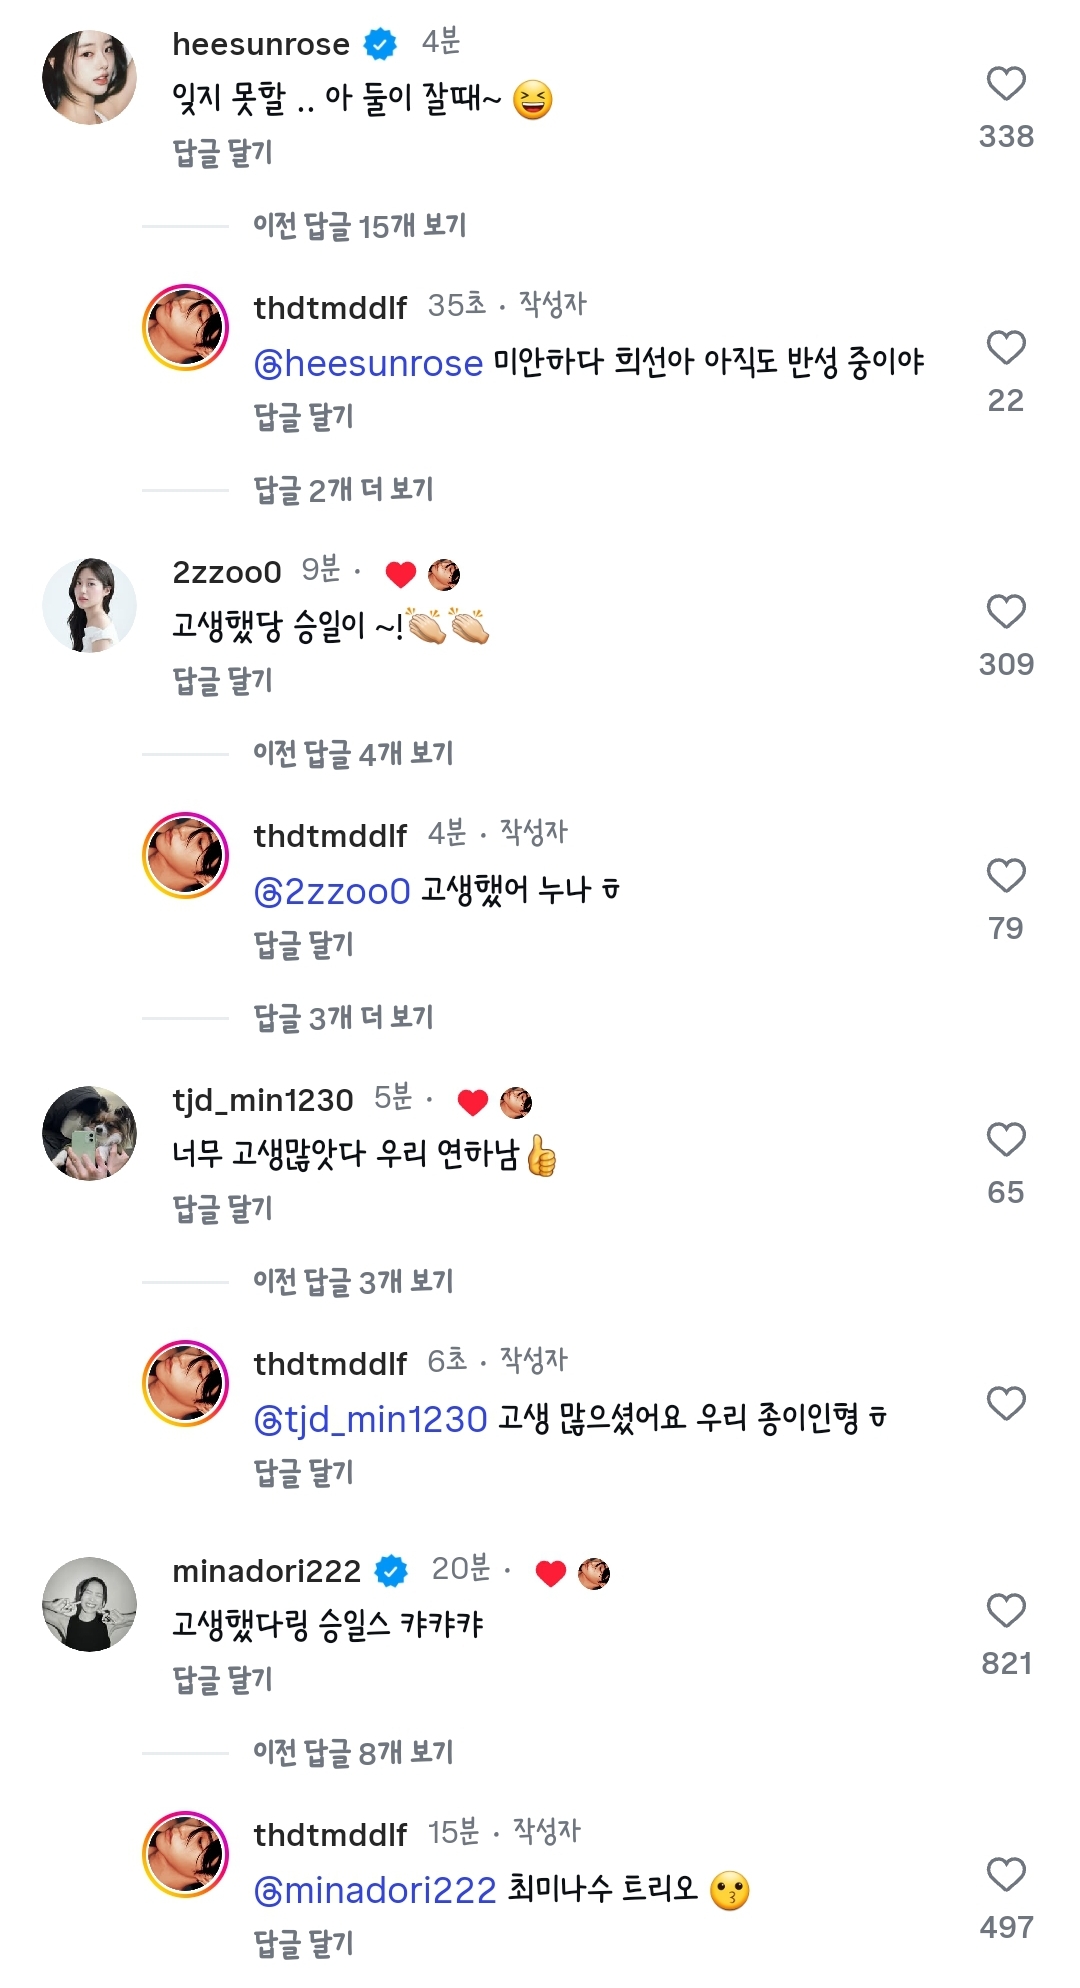Expand '이전 답글 15개 보기' previous replies

coord(359,226)
